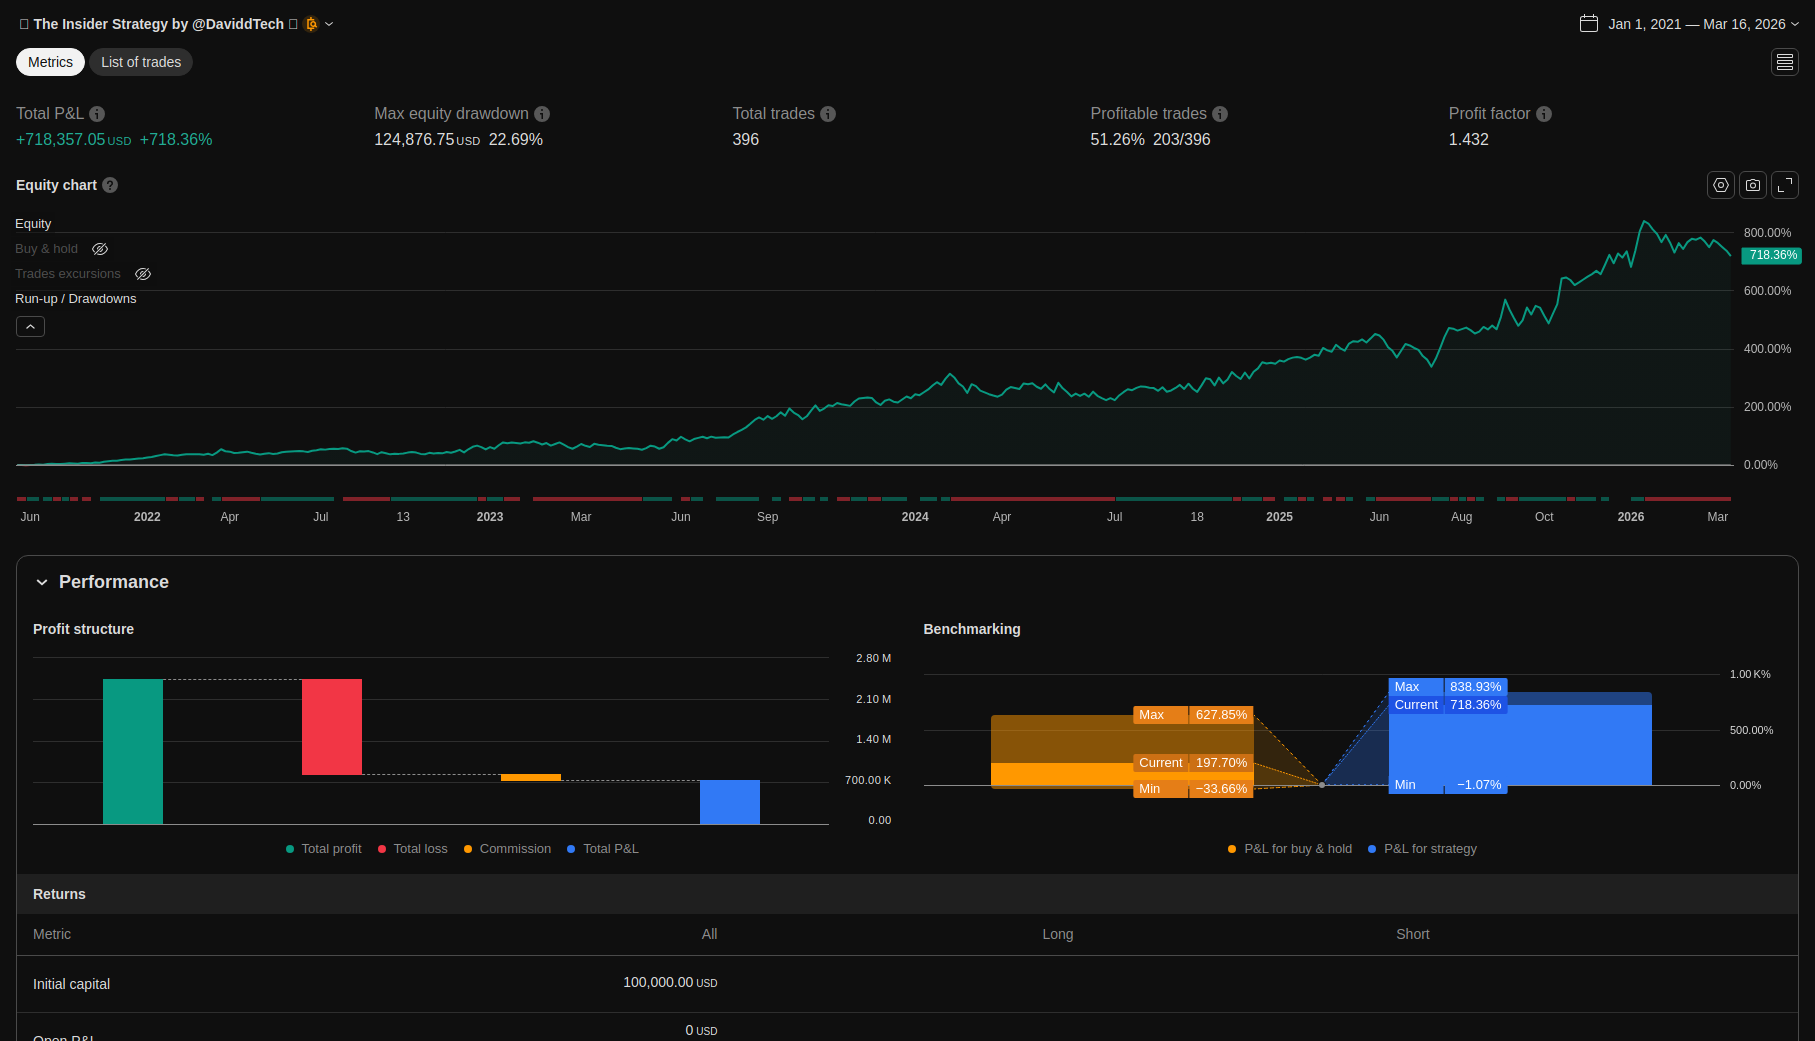
Task: Click the info icon beside Max equity drawdown
Action: click(x=542, y=114)
